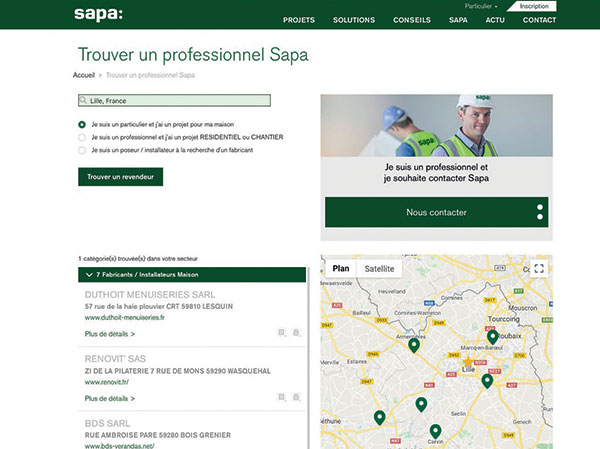Click 'DUTHOIT MENUISERIES SARL' heading
600x449 pixels.
click(x=150, y=294)
